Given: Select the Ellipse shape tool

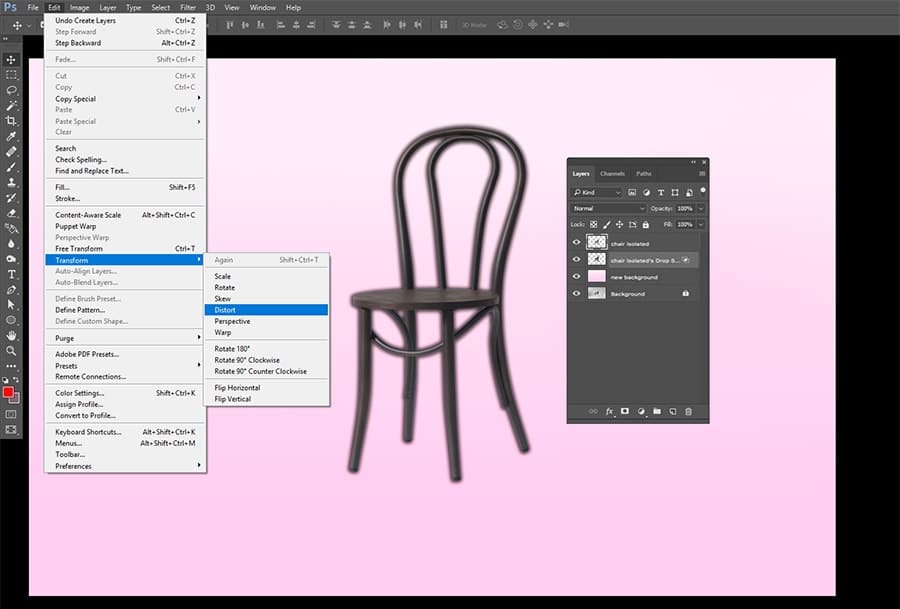Looking at the screenshot, I should [11, 320].
